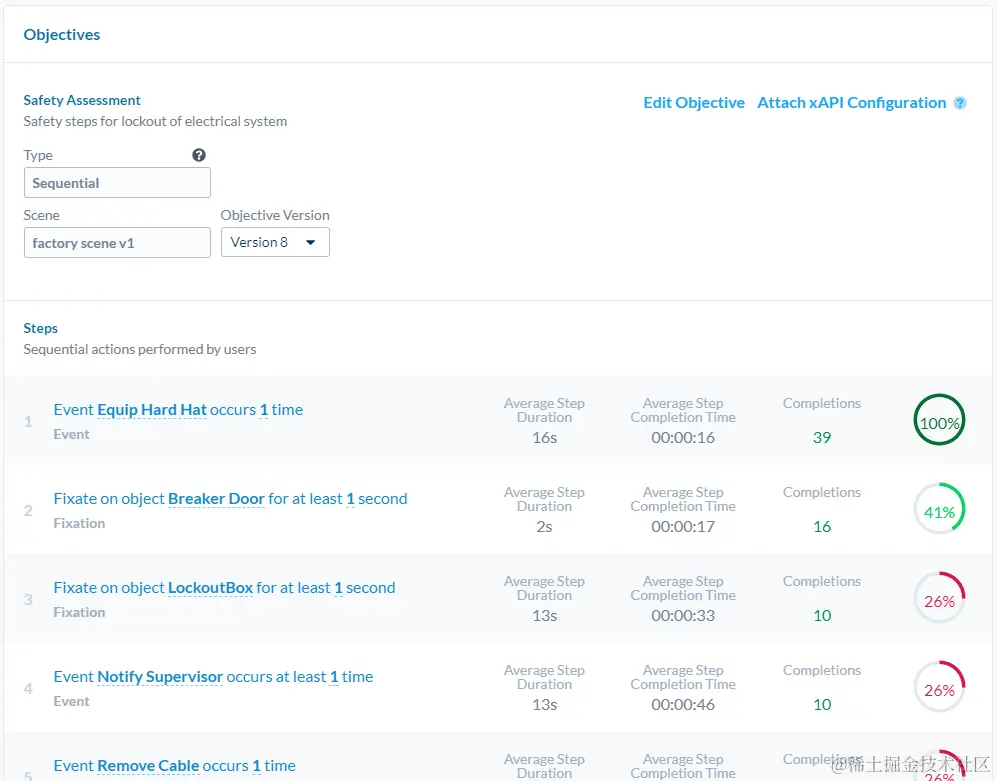
Task: Click the Equip Hard Hat link
Action: (152, 410)
